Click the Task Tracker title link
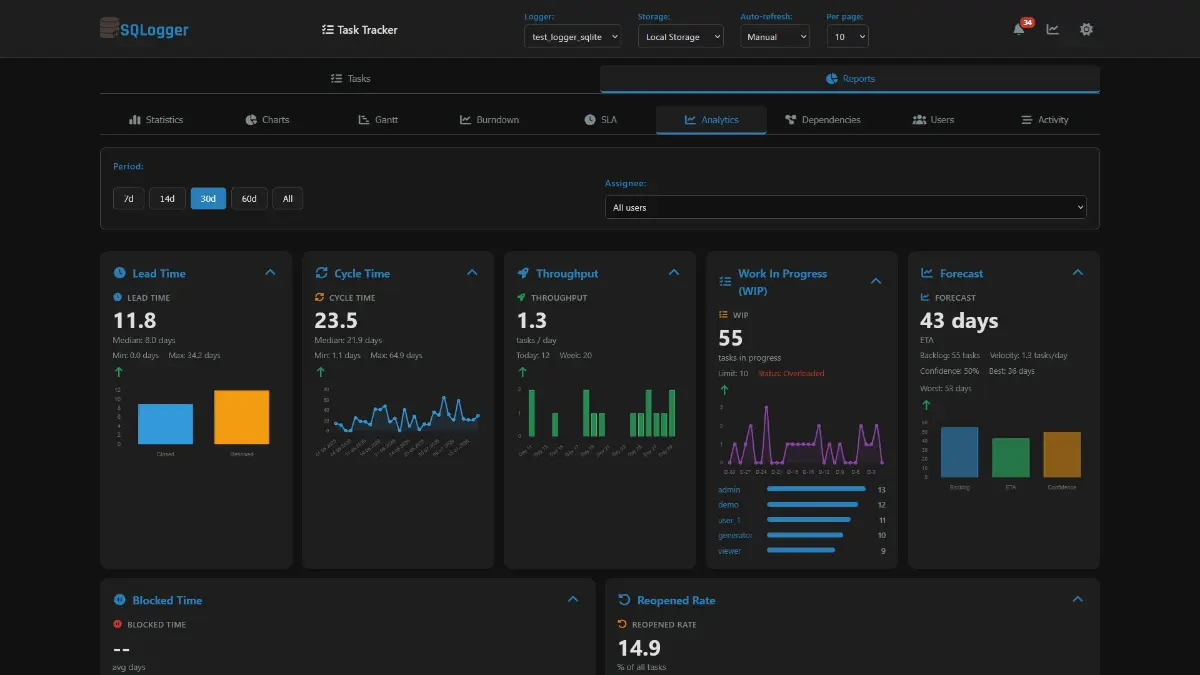The height and width of the screenshot is (675, 1200). [360, 30]
